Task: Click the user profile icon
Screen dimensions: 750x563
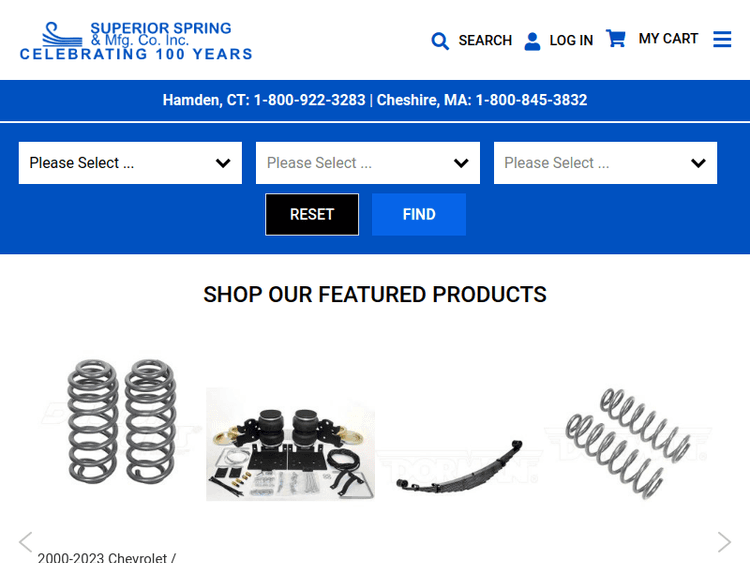Action: click(532, 41)
